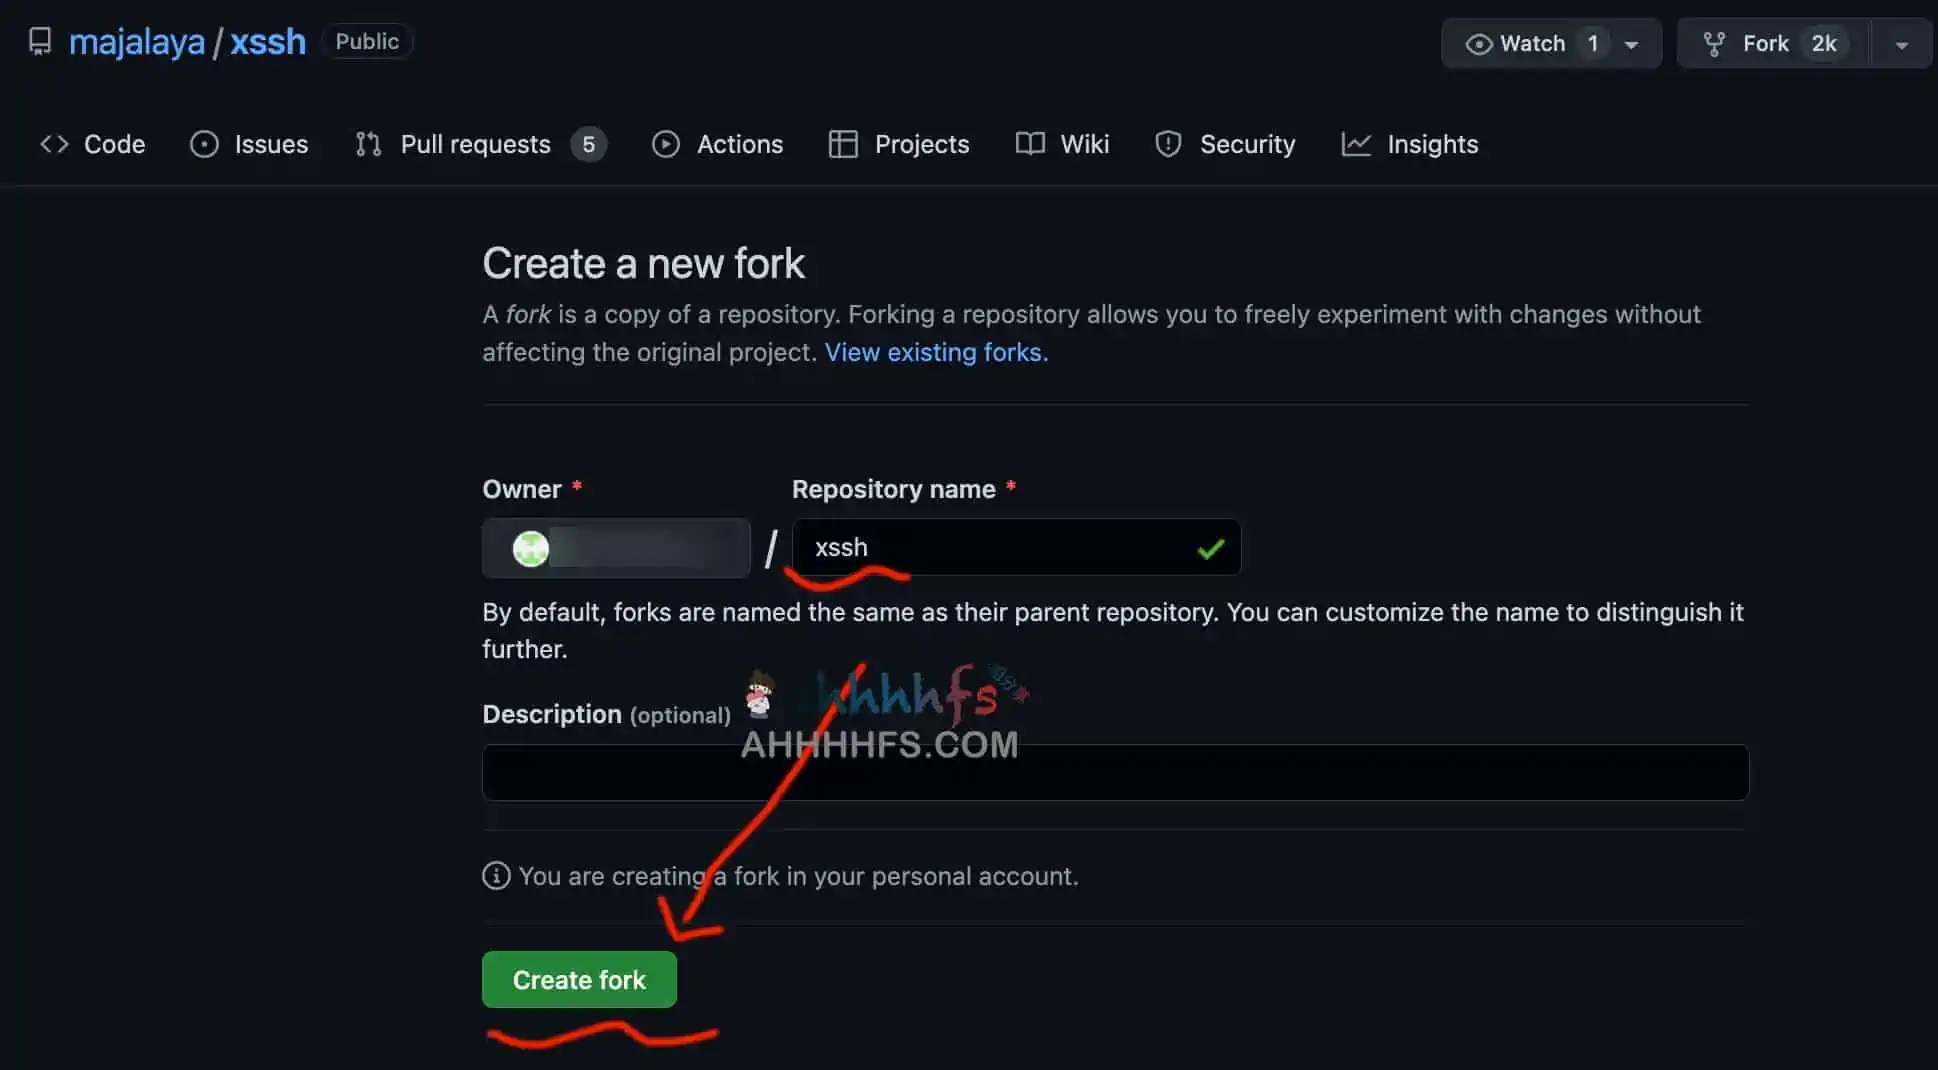Click the Code brackets icon
1938x1070 pixels.
[54, 144]
